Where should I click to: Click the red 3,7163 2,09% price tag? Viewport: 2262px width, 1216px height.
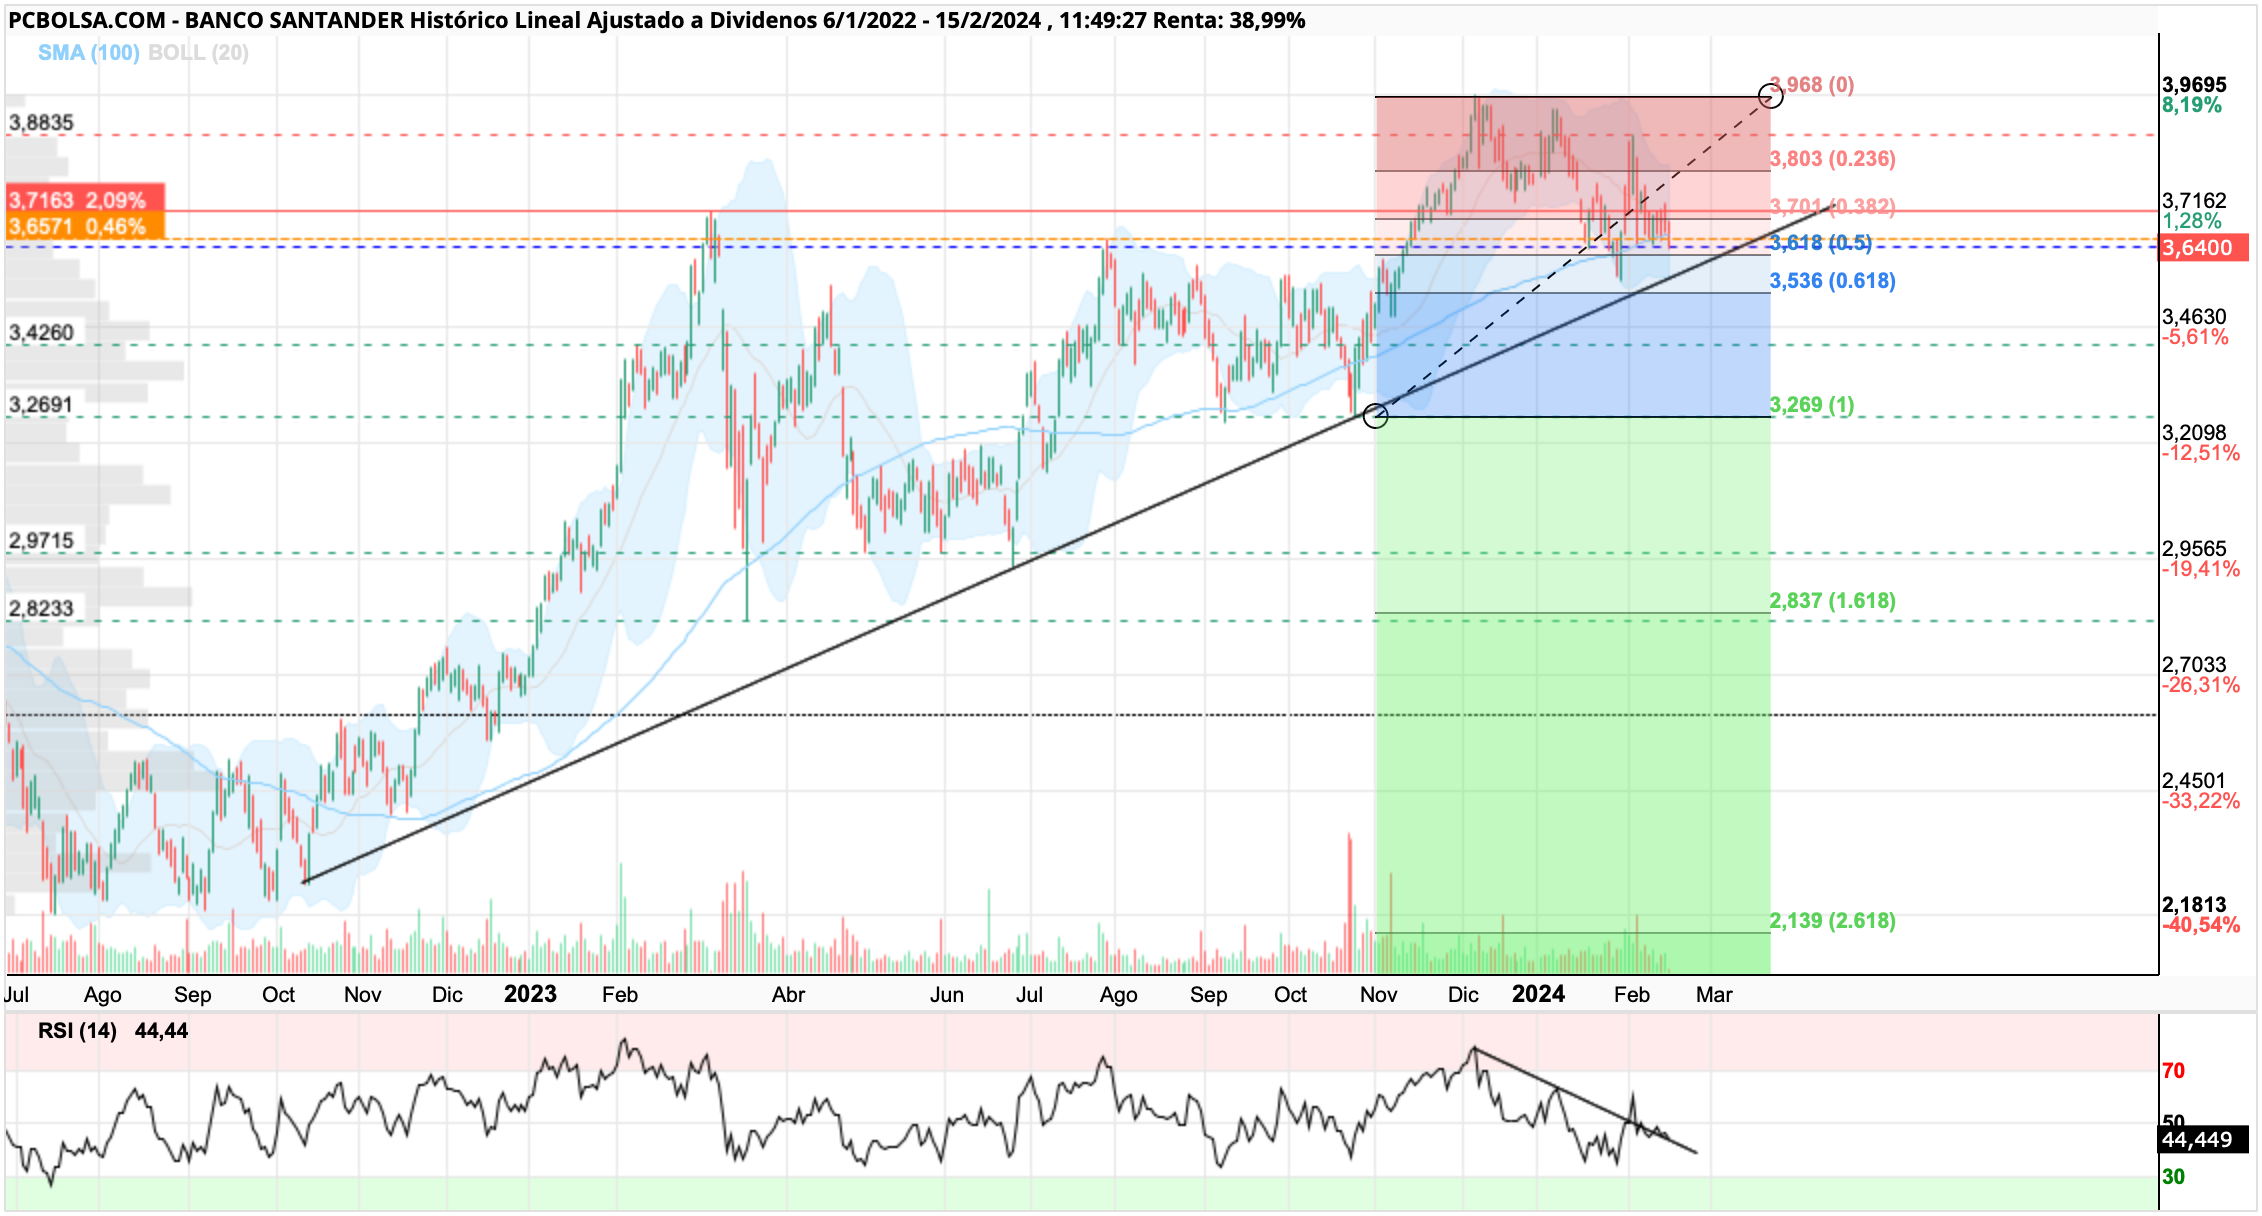[85, 200]
